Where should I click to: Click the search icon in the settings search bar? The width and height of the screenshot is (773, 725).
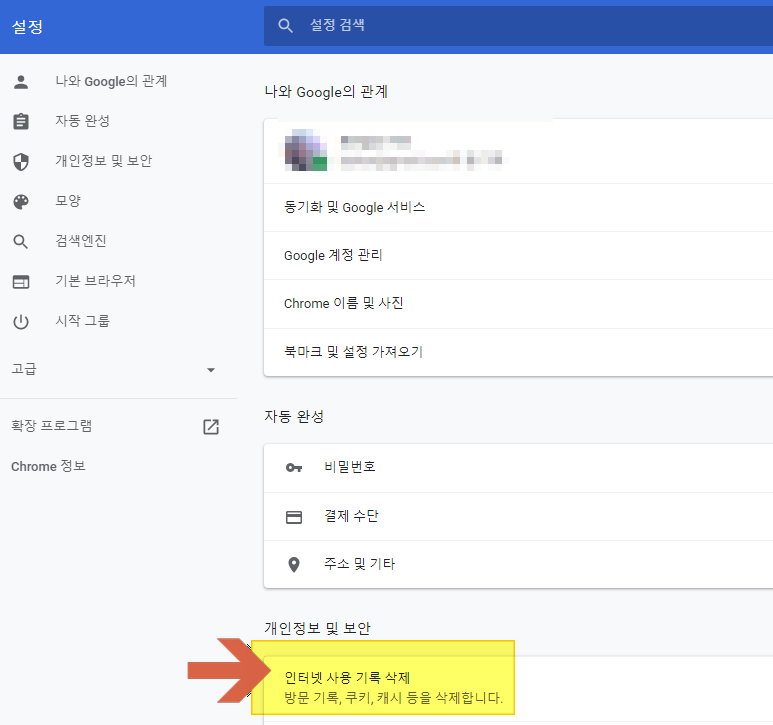click(285, 26)
